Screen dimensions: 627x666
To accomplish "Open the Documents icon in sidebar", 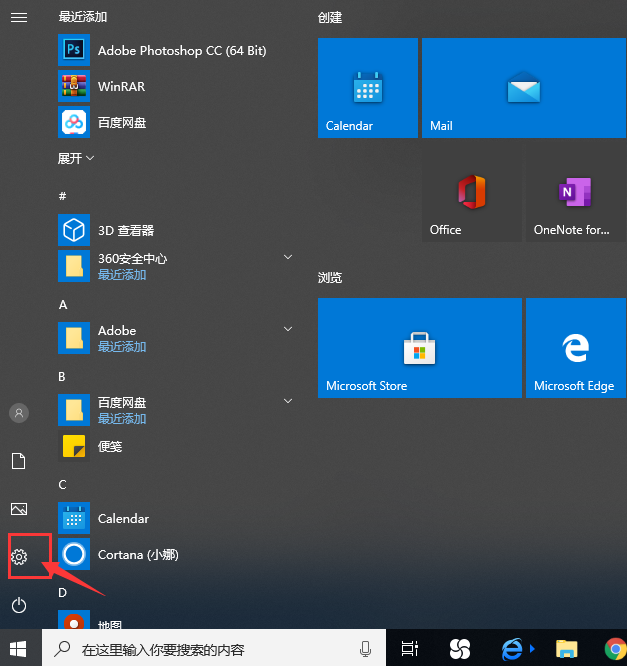I will tap(19, 461).
